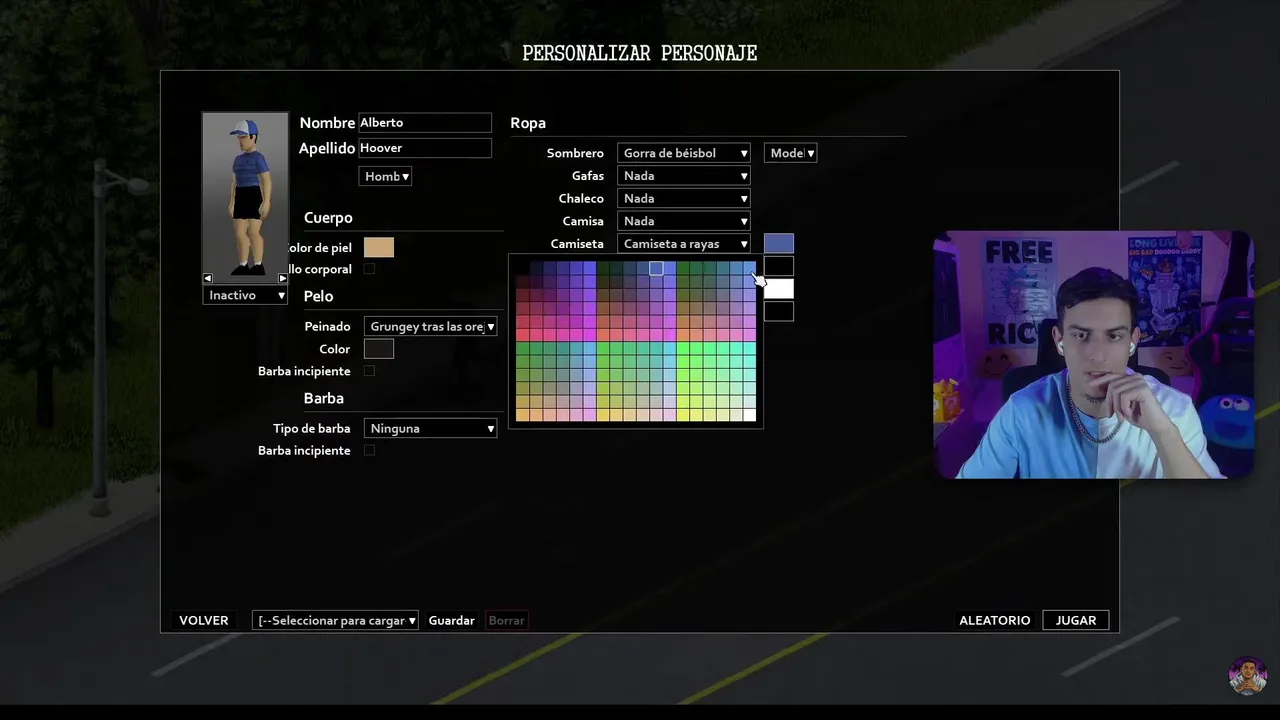Open the Tipo de barba dropdown
This screenshot has width=1280, height=720.
coord(430,428)
